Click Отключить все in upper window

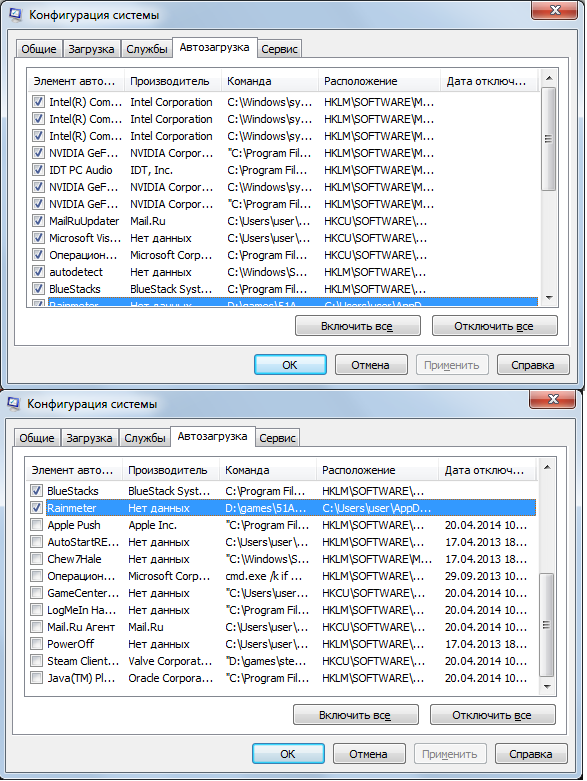[x=494, y=326]
